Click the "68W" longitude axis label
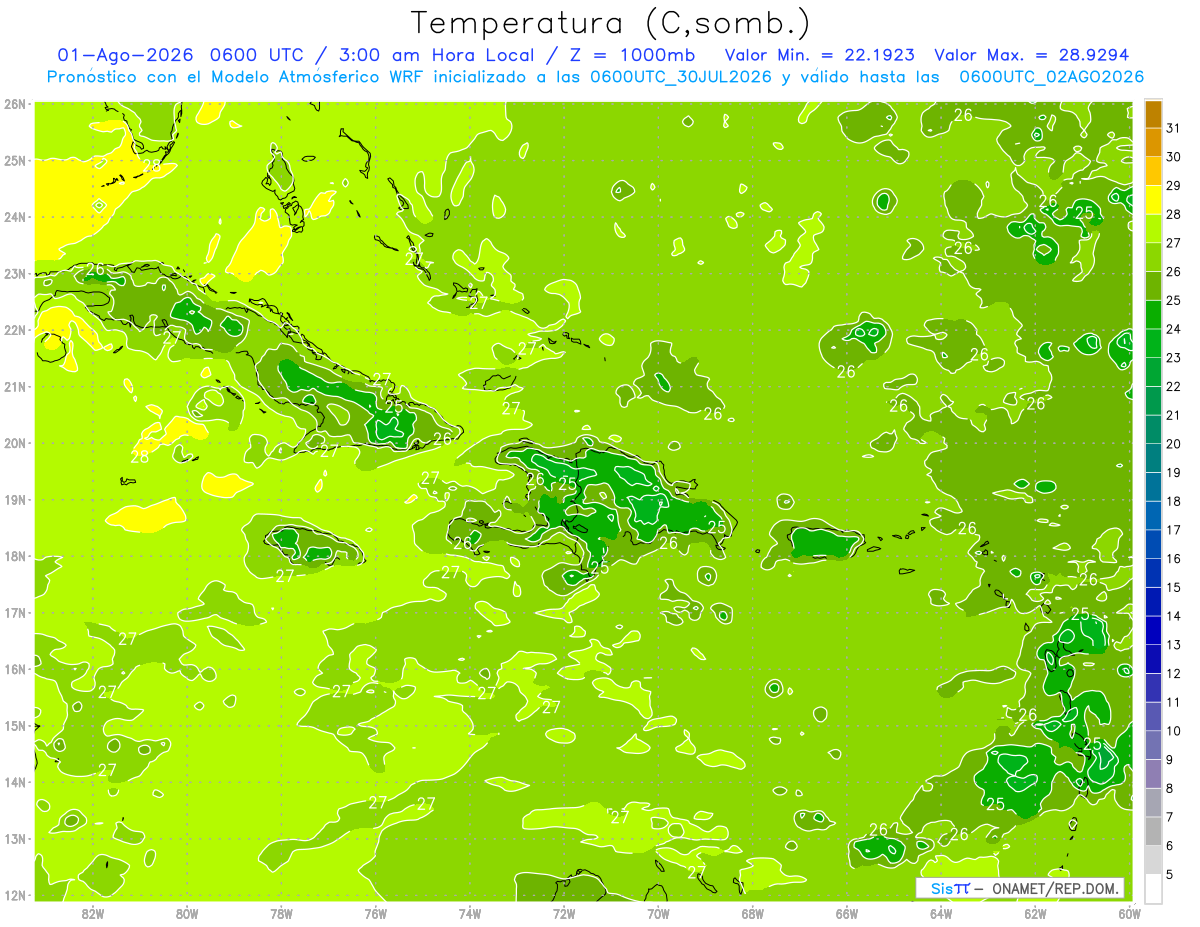 tap(752, 913)
